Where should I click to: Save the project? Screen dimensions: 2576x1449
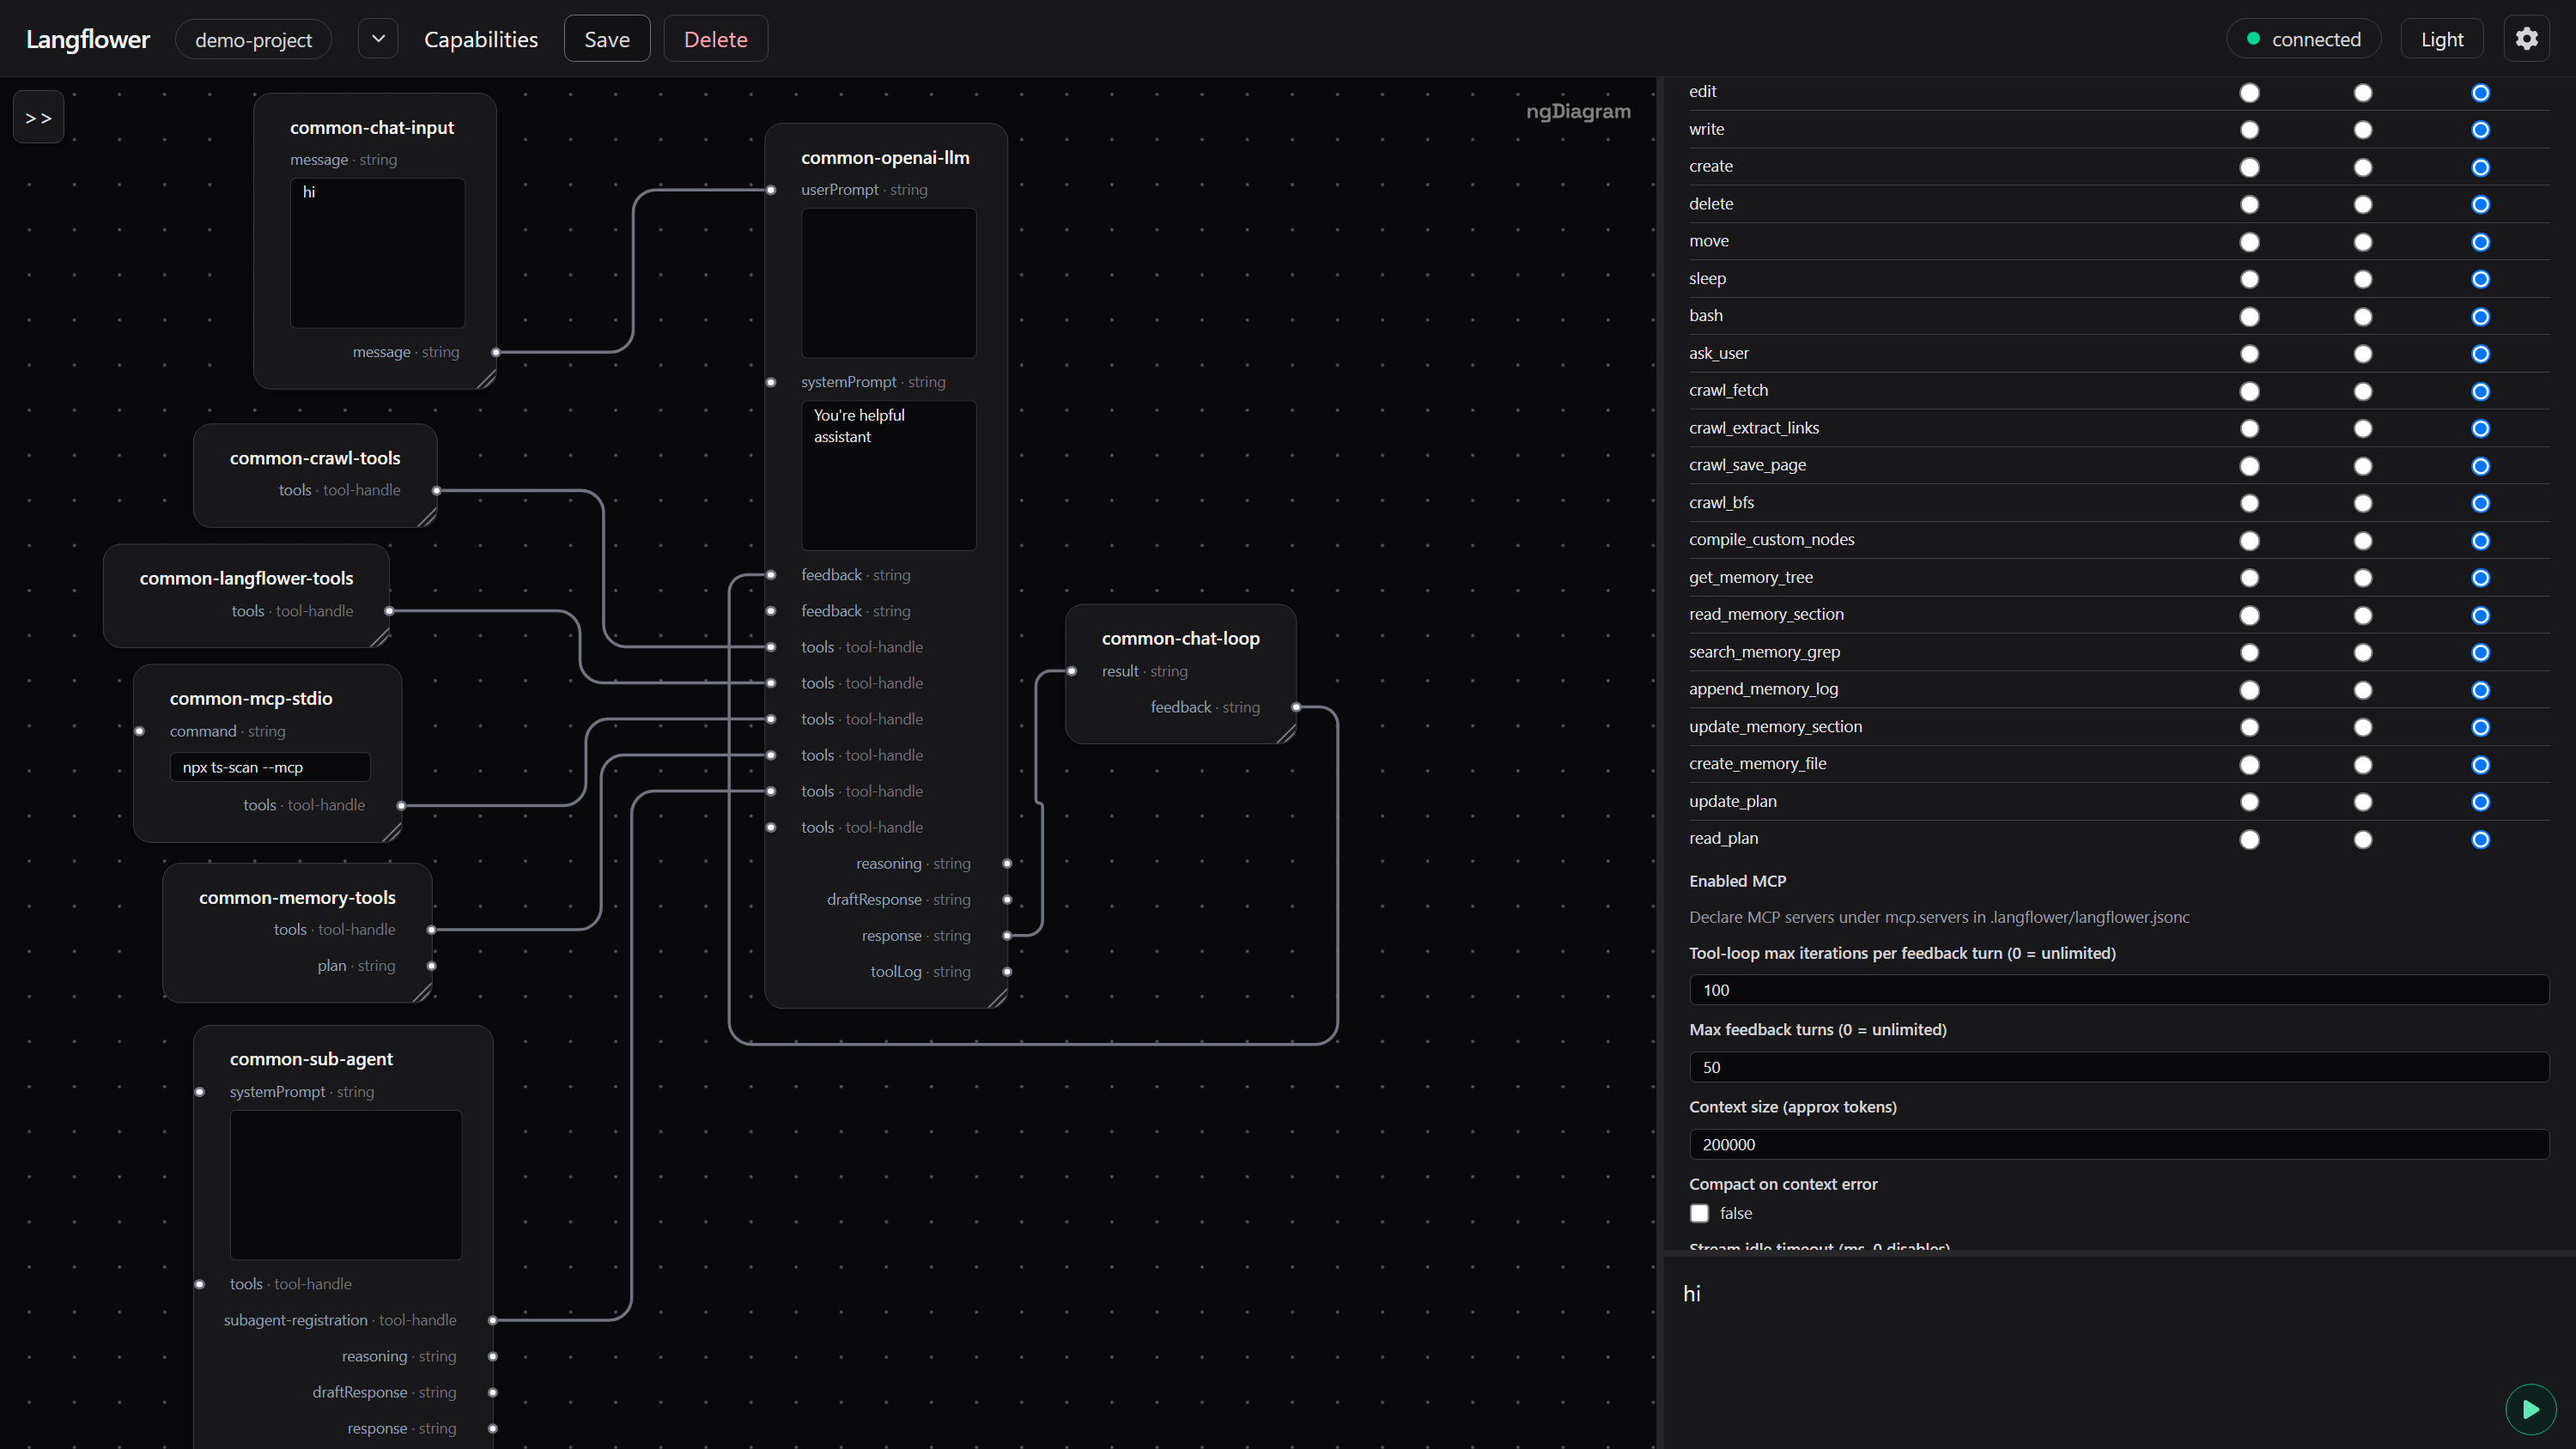[607, 39]
